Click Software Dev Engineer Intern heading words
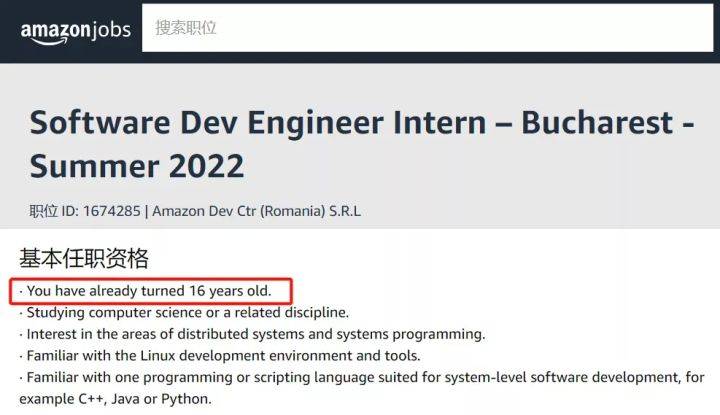Image resolution: width=720 pixels, height=415 pixels. pos(258,123)
